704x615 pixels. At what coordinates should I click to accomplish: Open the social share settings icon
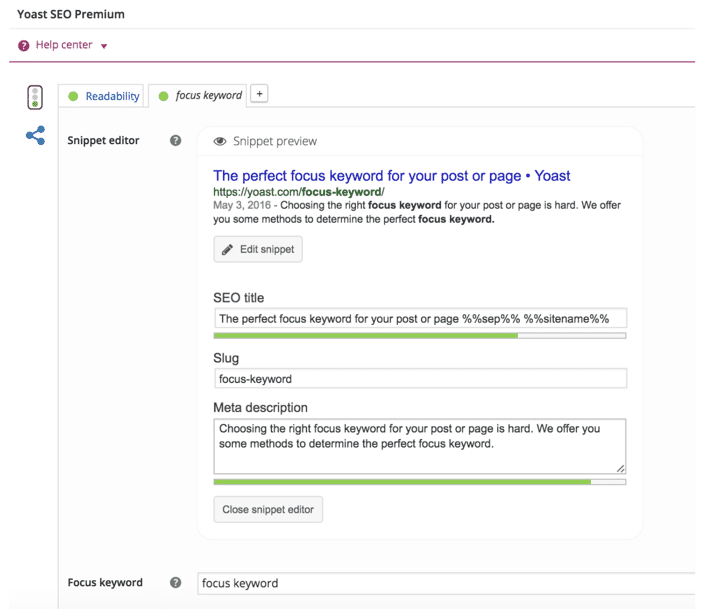35,135
